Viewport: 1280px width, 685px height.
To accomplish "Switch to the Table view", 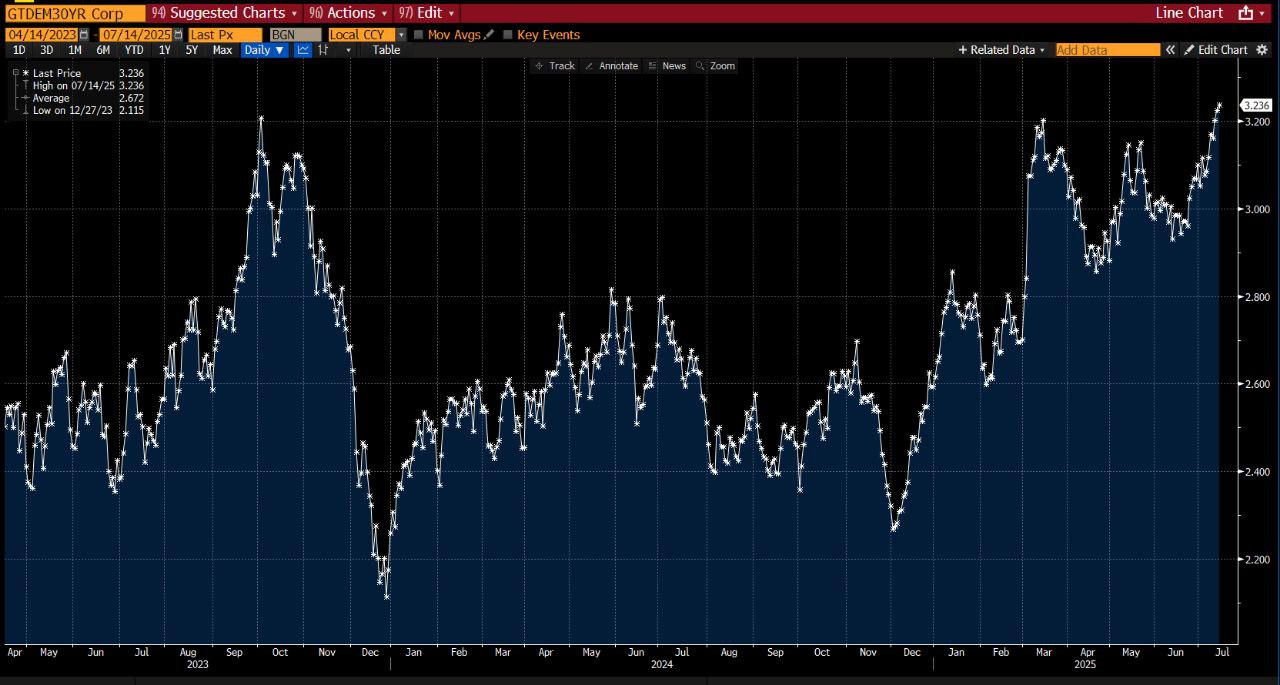I will tap(386, 50).
